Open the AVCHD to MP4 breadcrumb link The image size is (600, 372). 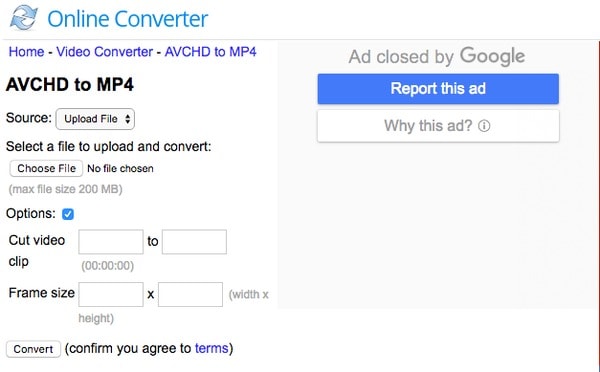[x=210, y=52]
